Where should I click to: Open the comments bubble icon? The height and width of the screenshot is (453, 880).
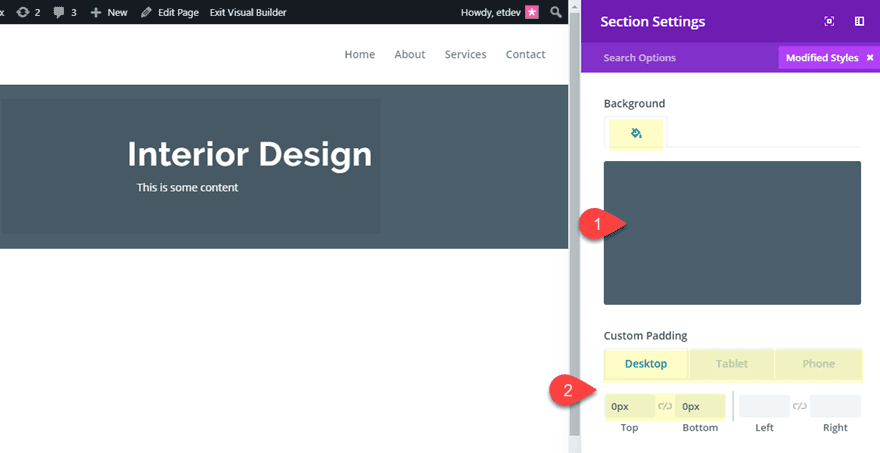[57, 12]
